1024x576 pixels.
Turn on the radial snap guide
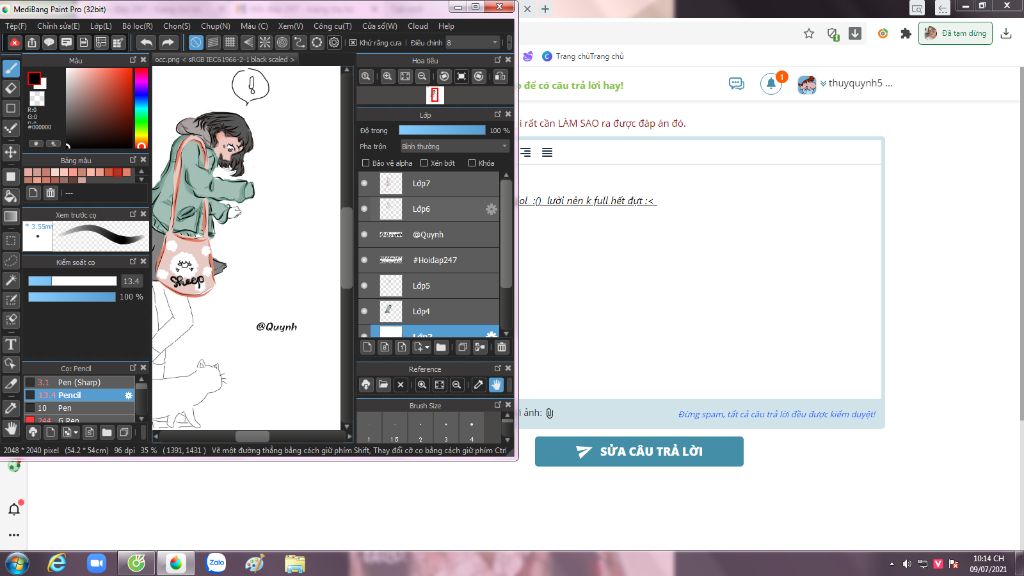(x=264, y=42)
